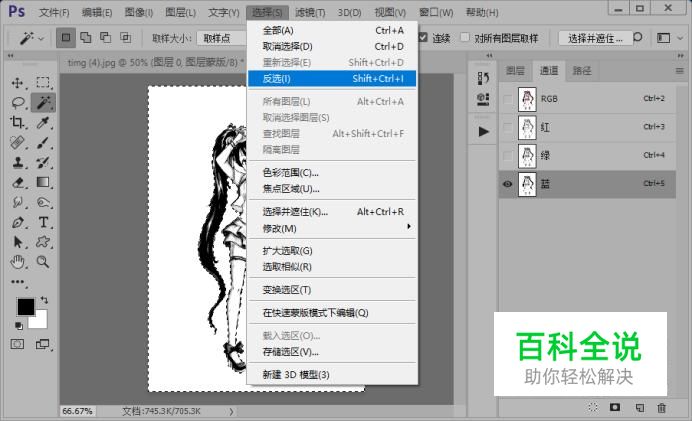Select the History Brush tool
The width and height of the screenshot is (692, 421).
click(x=43, y=162)
